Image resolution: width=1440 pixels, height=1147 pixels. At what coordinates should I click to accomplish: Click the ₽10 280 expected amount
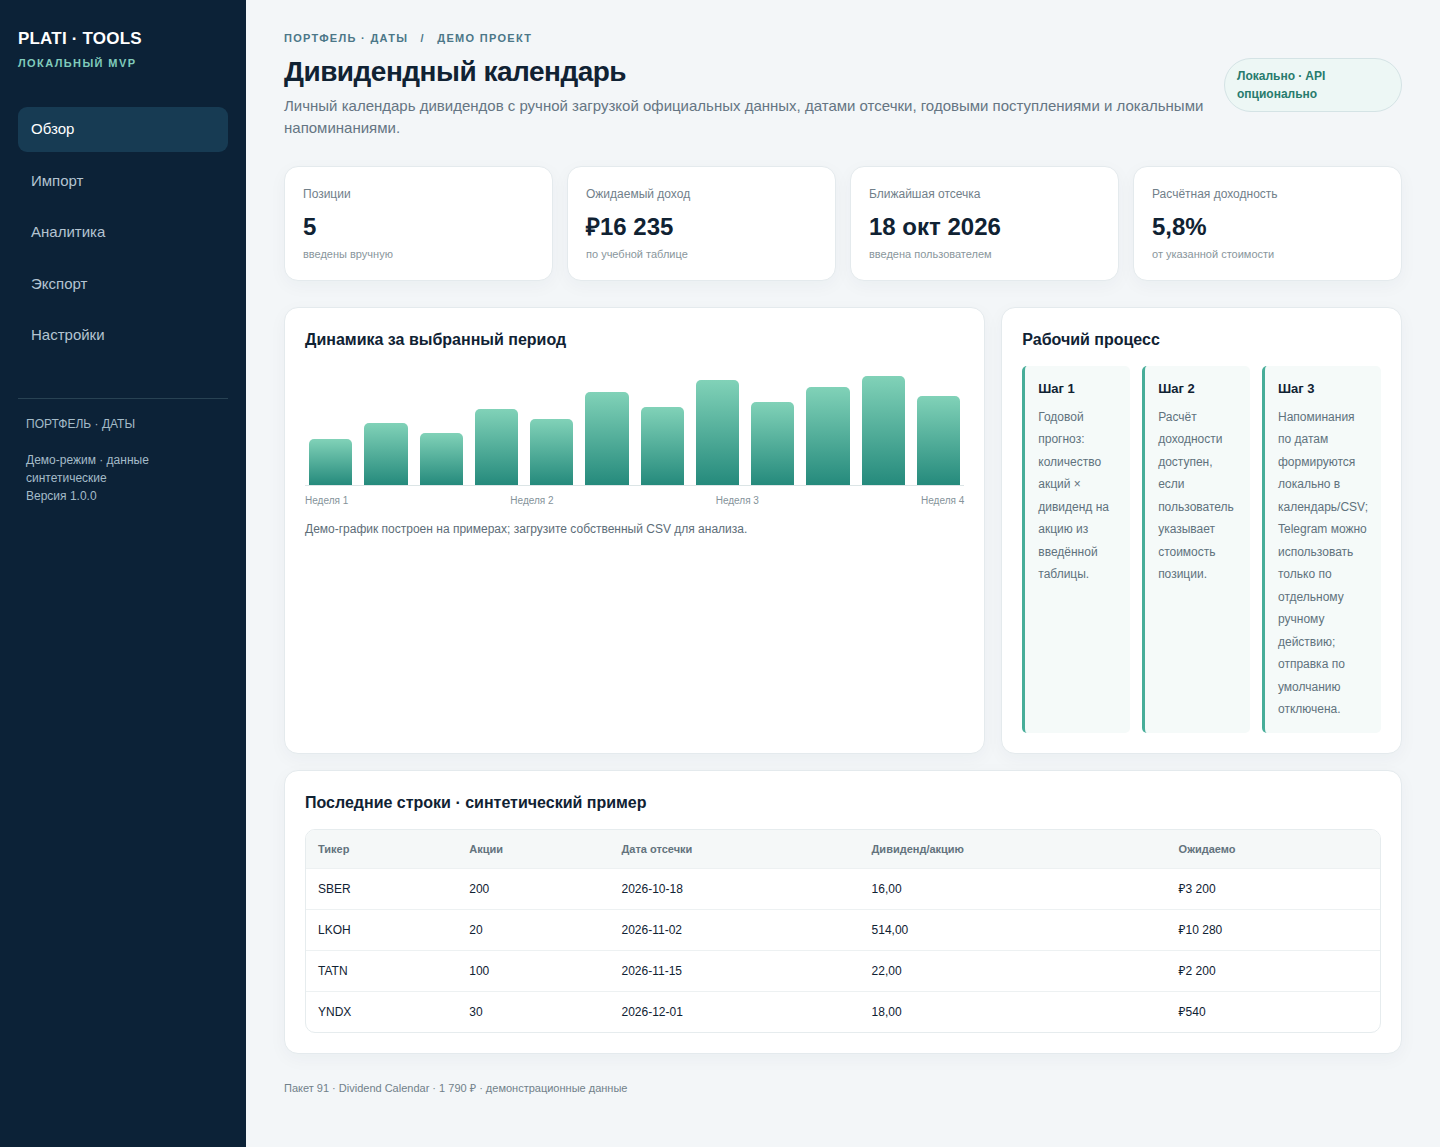click(1200, 930)
